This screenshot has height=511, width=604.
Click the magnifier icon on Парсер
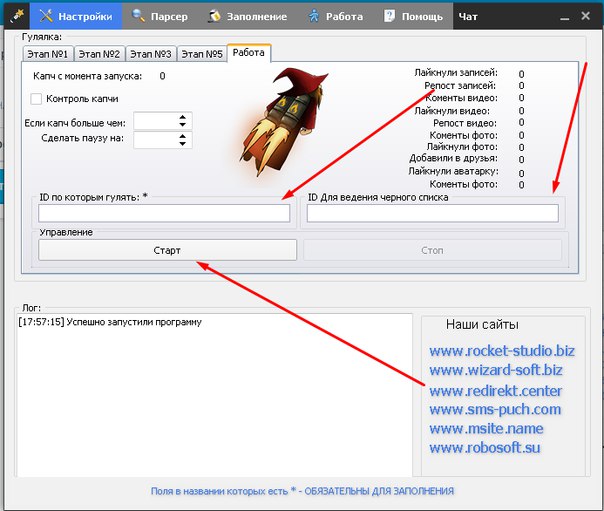(x=138, y=16)
